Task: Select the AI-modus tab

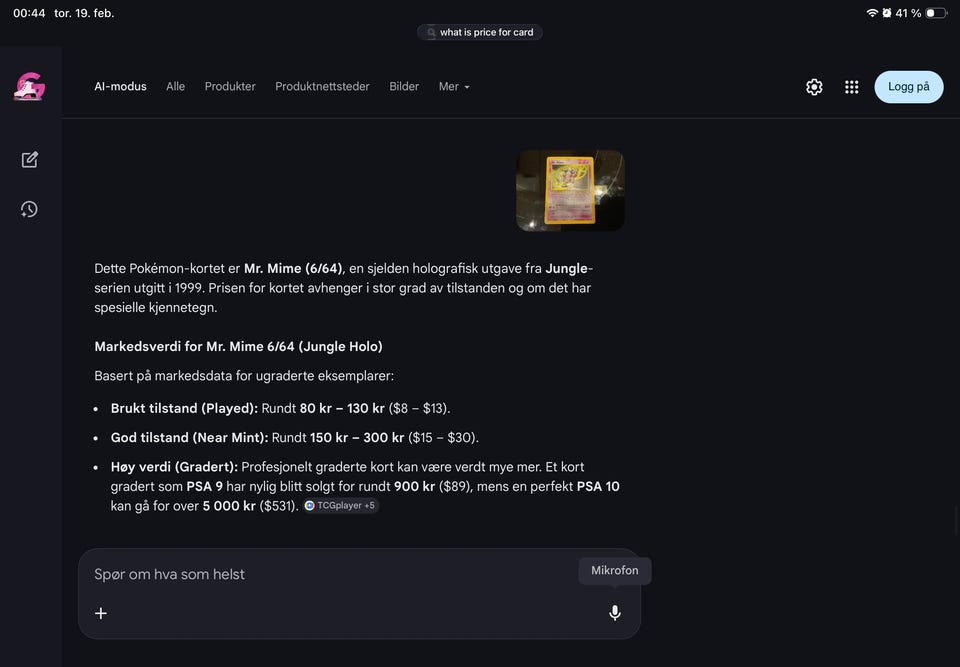Action: coord(121,86)
